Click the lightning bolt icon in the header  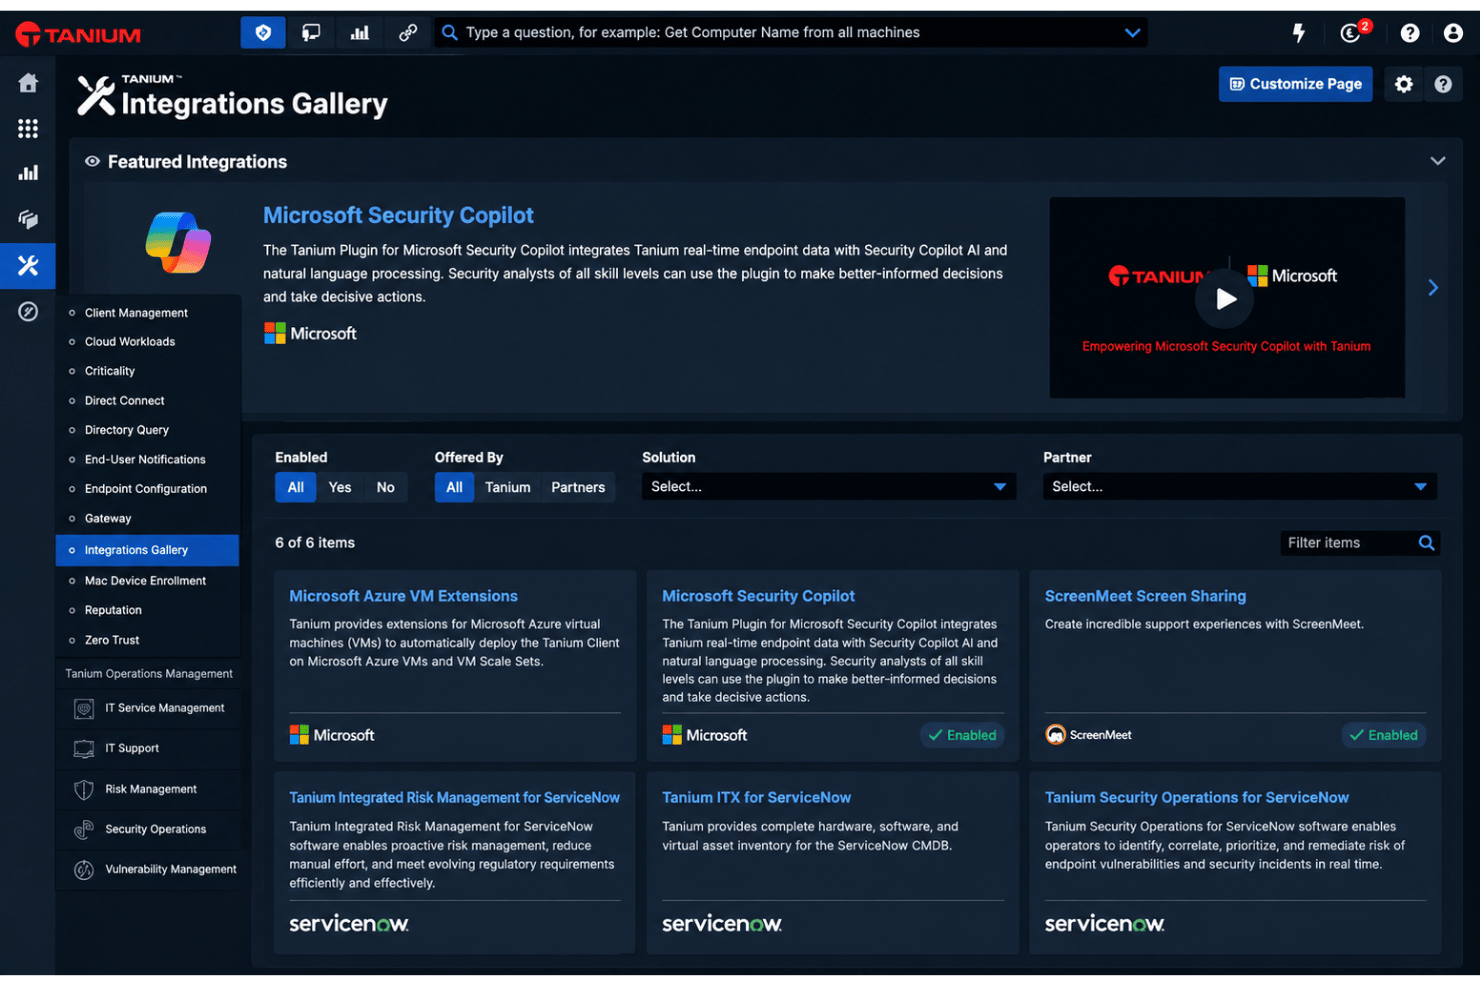1298,33
